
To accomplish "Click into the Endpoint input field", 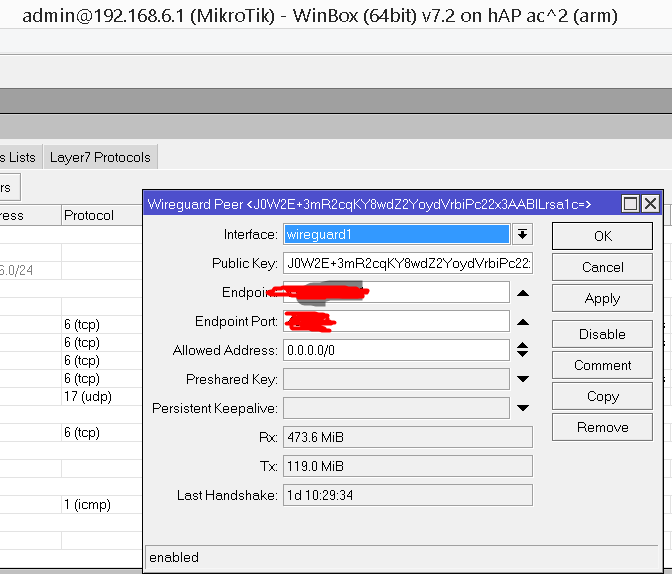I will point(396,292).
